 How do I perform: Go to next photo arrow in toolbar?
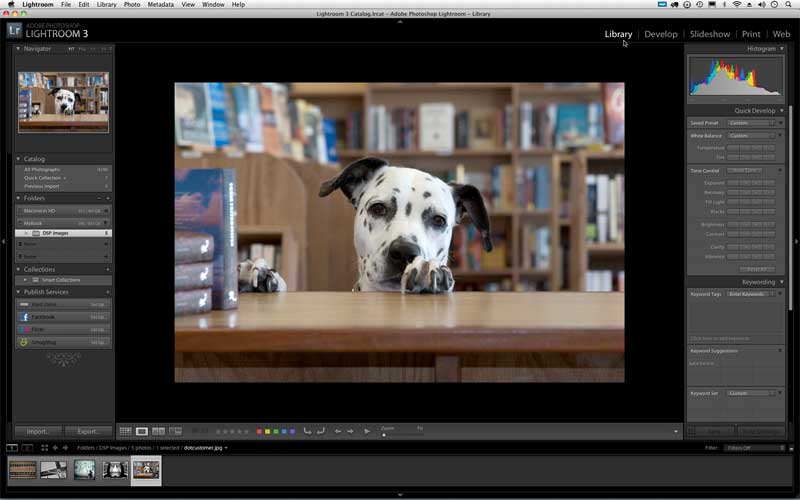(x=350, y=431)
